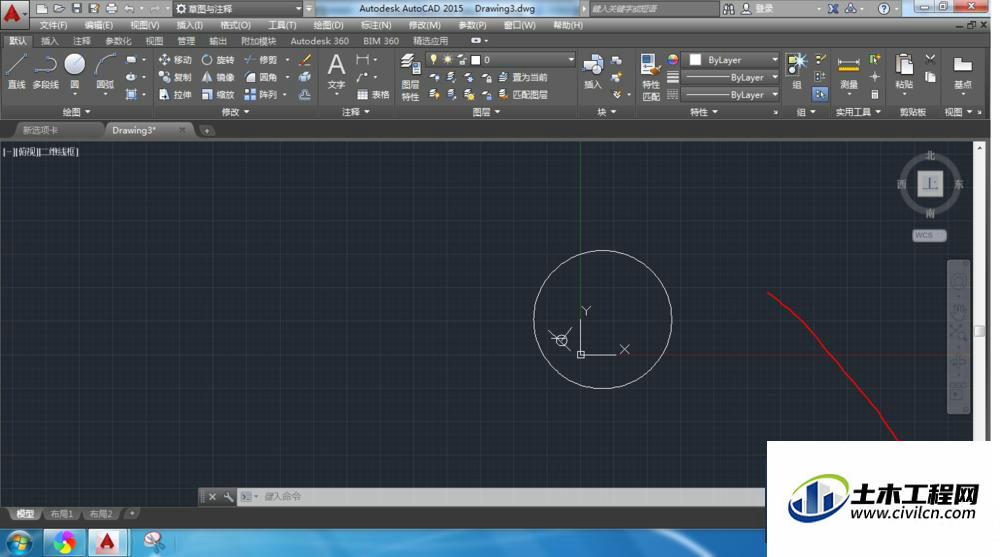
Task: Click the Paste (粘贴) icon
Action: pos(904,71)
